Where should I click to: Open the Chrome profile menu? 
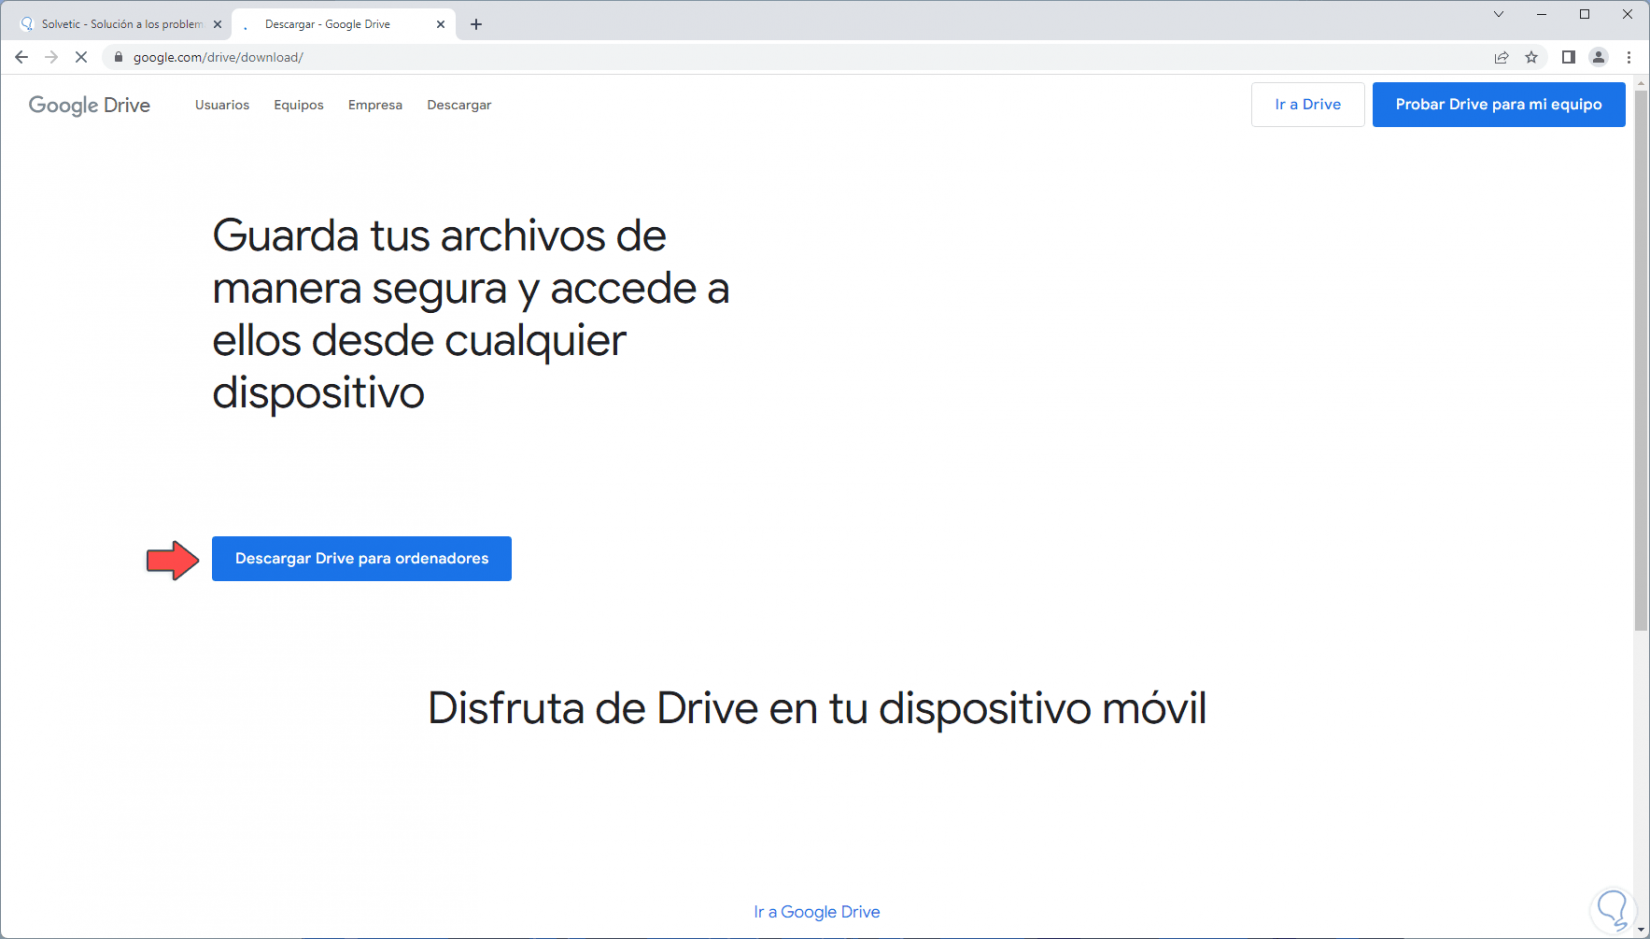coord(1598,57)
